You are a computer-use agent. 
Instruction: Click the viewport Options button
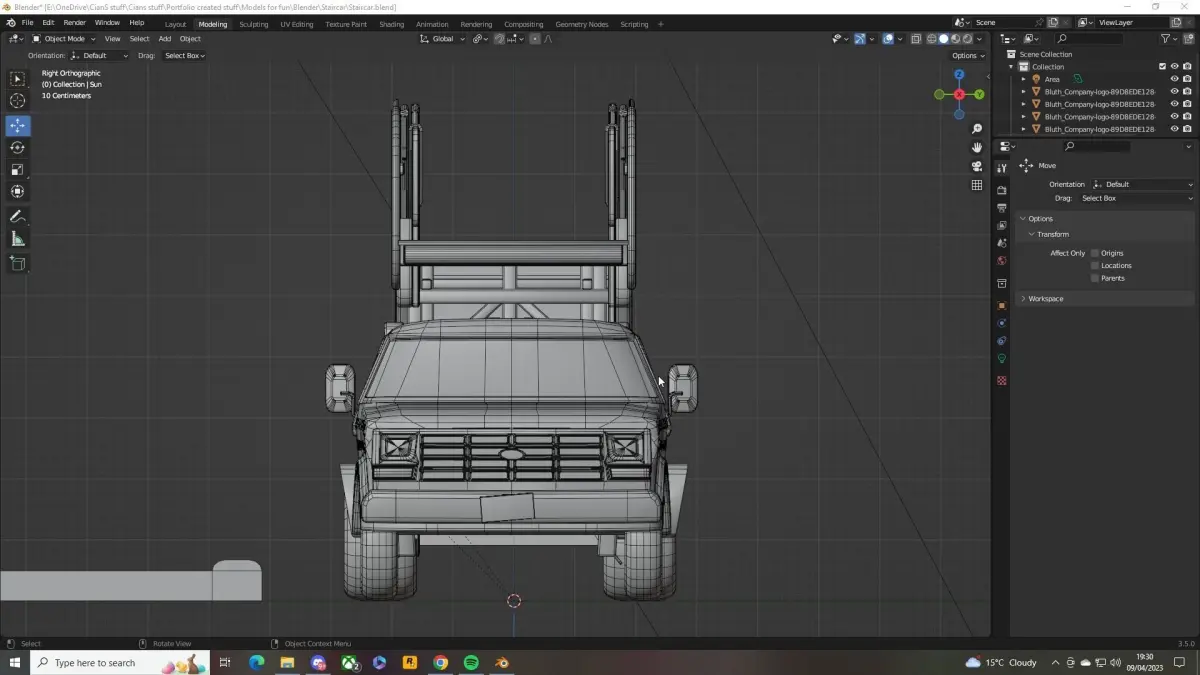coord(967,56)
